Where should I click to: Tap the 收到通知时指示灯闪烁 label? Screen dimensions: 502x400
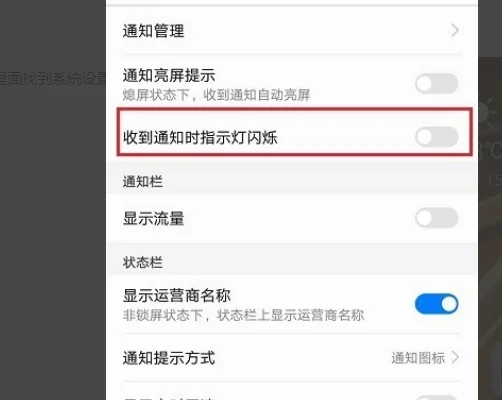click(200, 137)
